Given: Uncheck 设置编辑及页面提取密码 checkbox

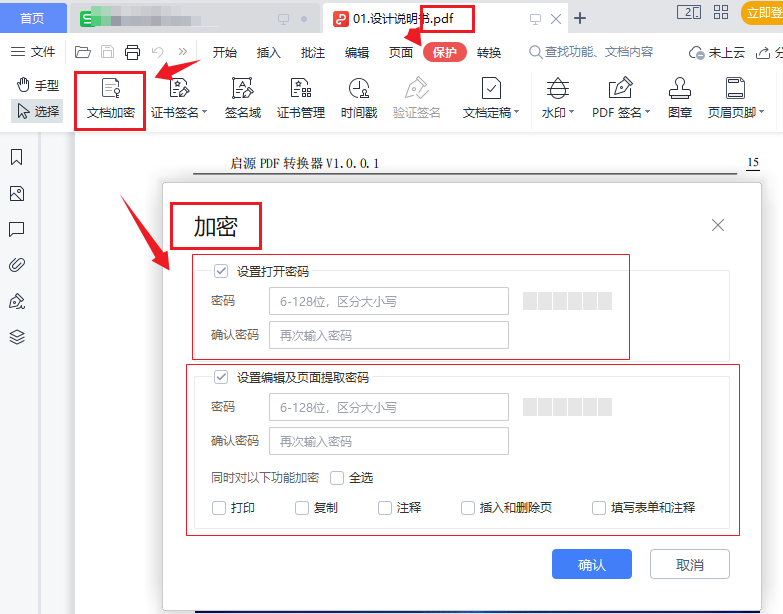Looking at the screenshot, I should point(221,377).
